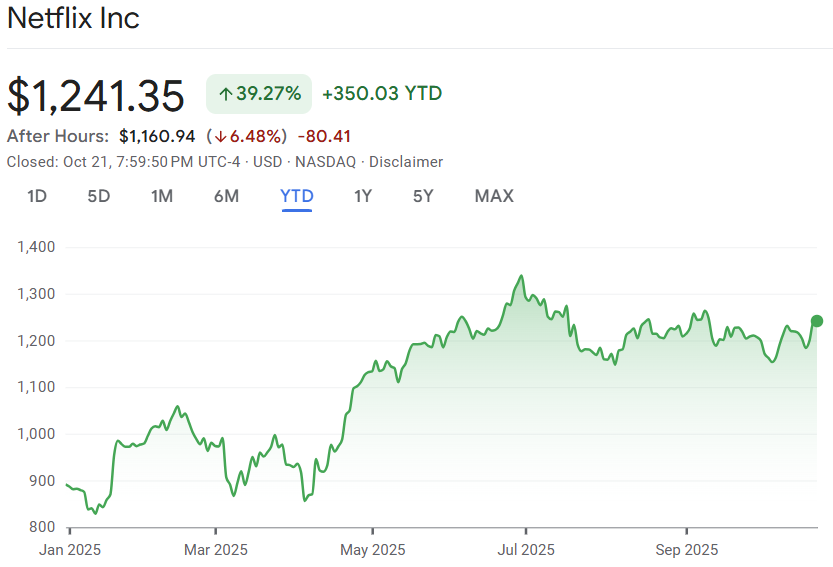Click the $1,241.35 closing price

point(96,96)
